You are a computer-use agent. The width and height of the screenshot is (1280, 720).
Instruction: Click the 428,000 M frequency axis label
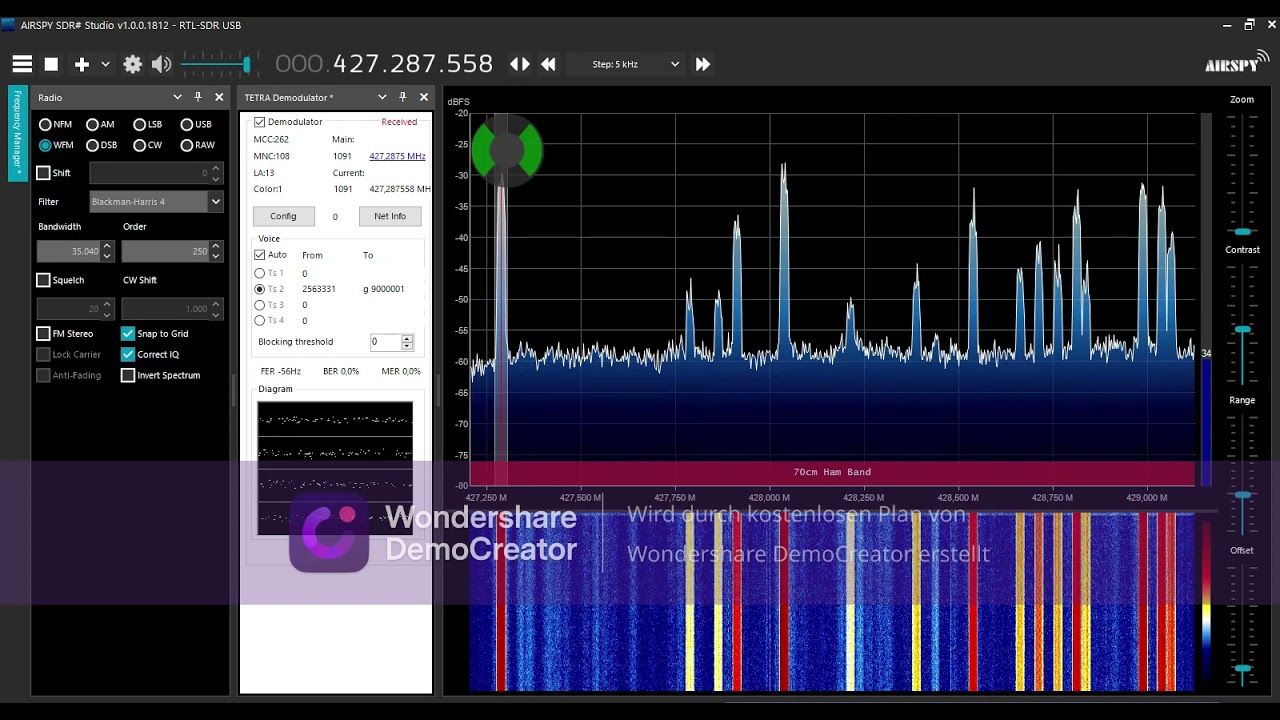(769, 497)
